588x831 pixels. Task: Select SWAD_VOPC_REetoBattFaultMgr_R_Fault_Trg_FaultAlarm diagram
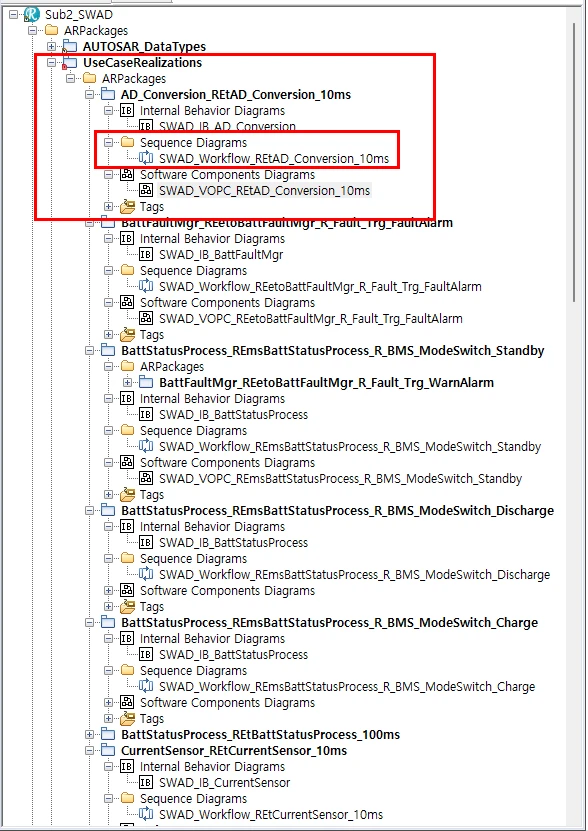(311, 319)
